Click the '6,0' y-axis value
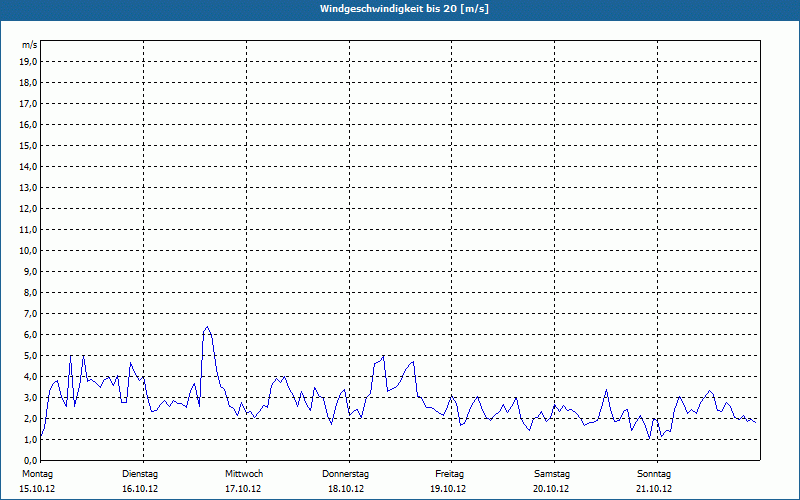800x500 pixels. [x=30, y=334]
